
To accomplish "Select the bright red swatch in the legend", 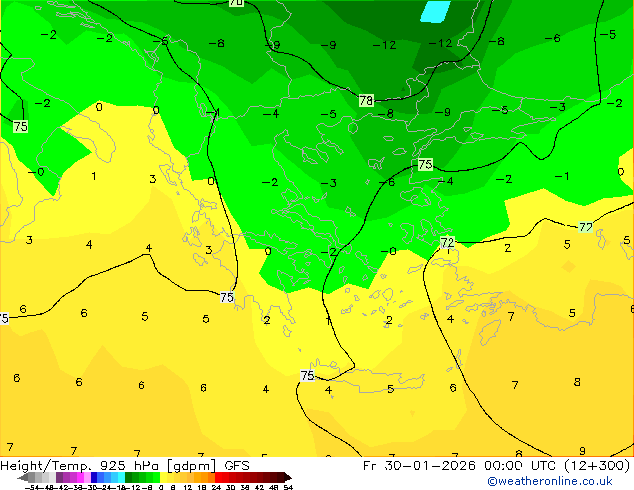I will 218,477.
